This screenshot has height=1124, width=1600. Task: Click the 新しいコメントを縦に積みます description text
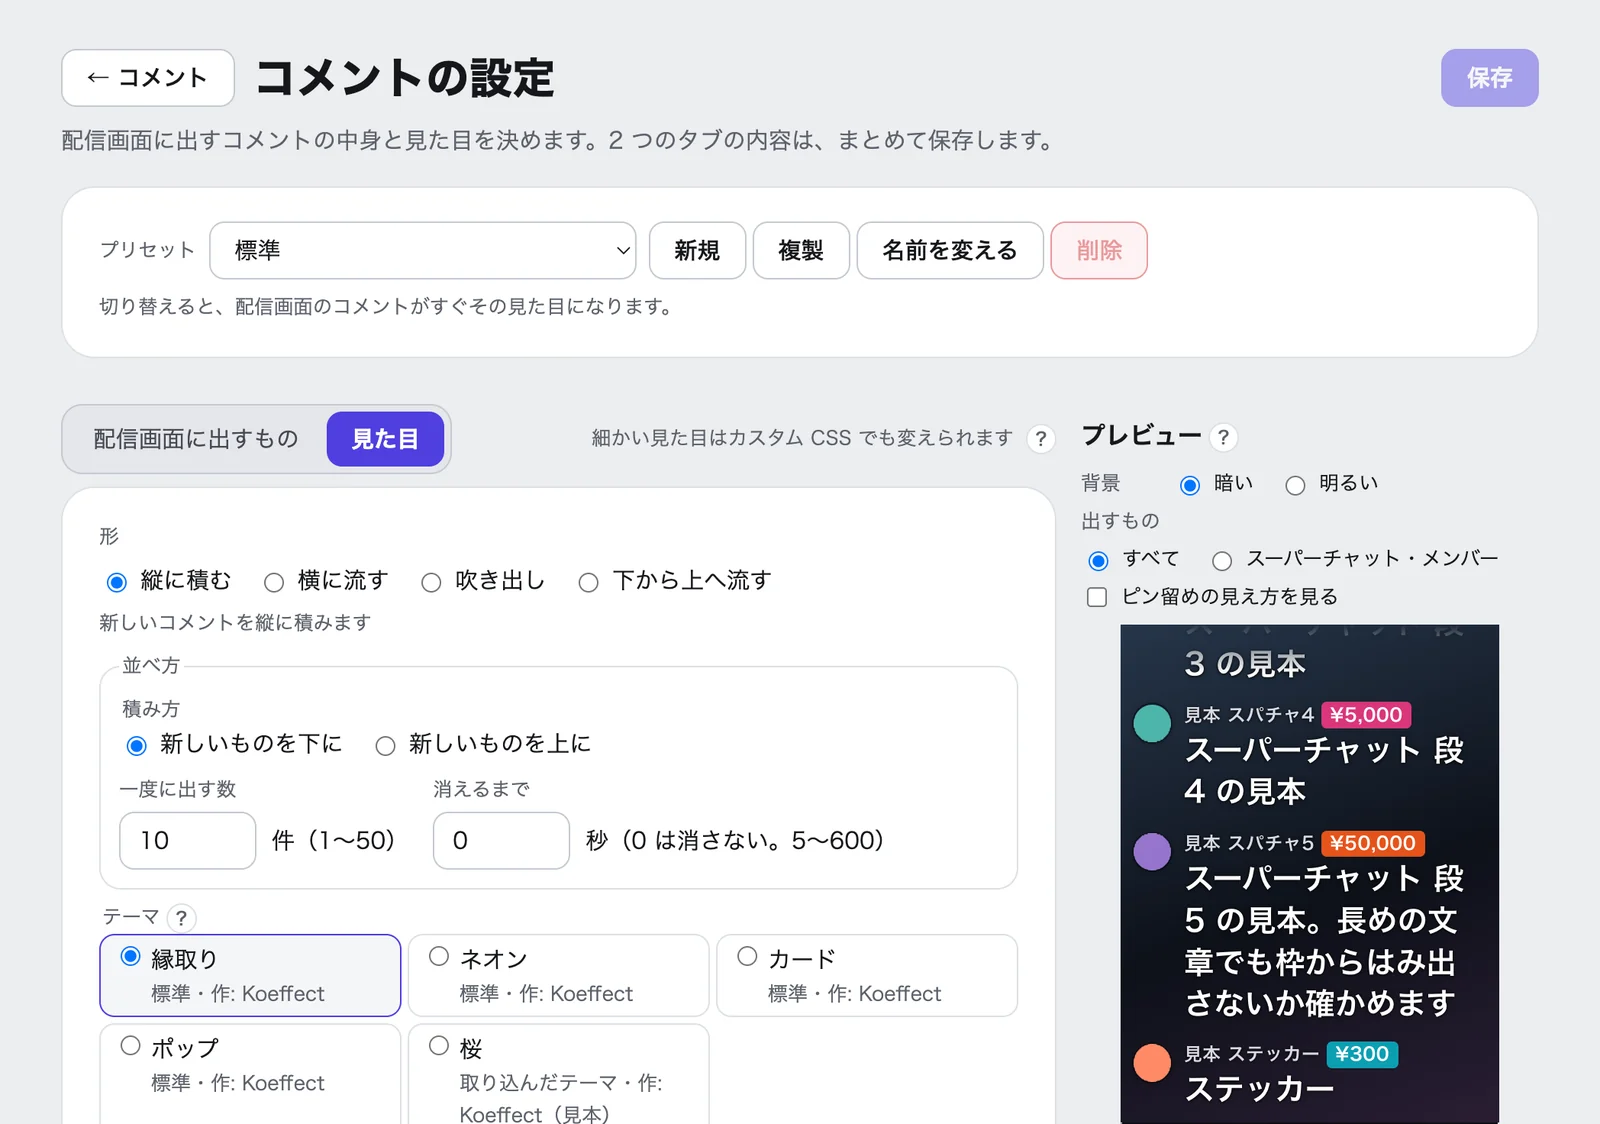point(235,623)
